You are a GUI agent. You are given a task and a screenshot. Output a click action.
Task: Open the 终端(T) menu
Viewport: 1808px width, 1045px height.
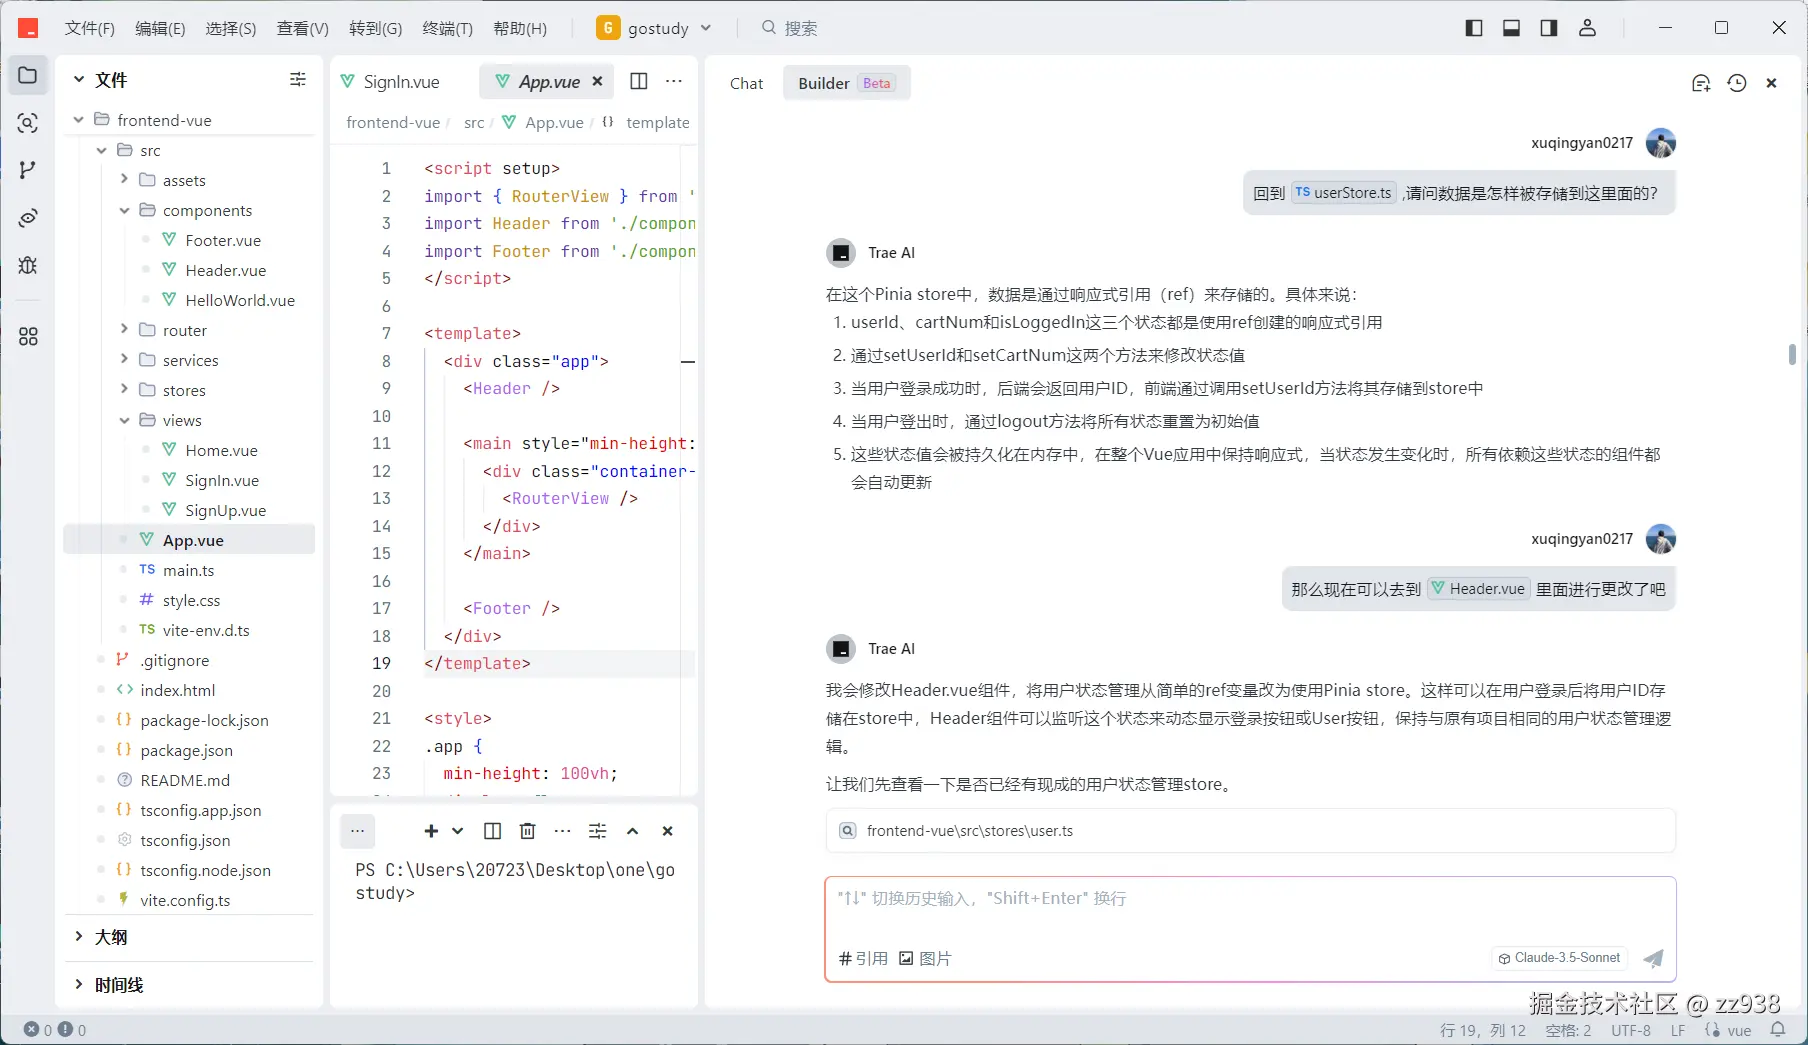tap(448, 28)
